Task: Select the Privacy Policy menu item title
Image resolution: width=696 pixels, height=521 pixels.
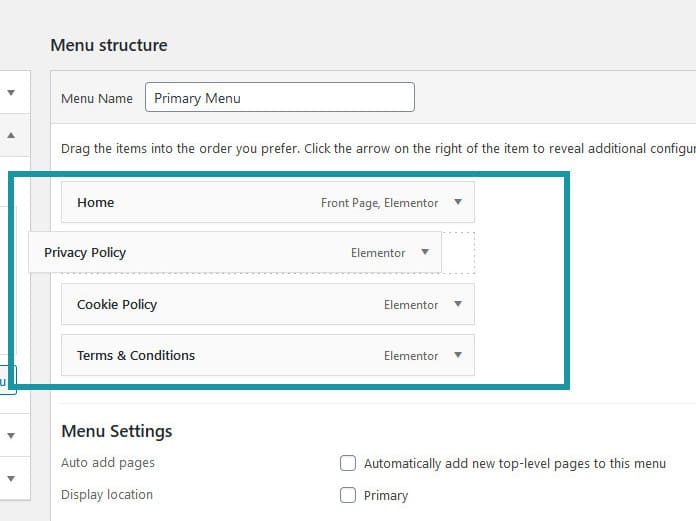Action: point(85,253)
